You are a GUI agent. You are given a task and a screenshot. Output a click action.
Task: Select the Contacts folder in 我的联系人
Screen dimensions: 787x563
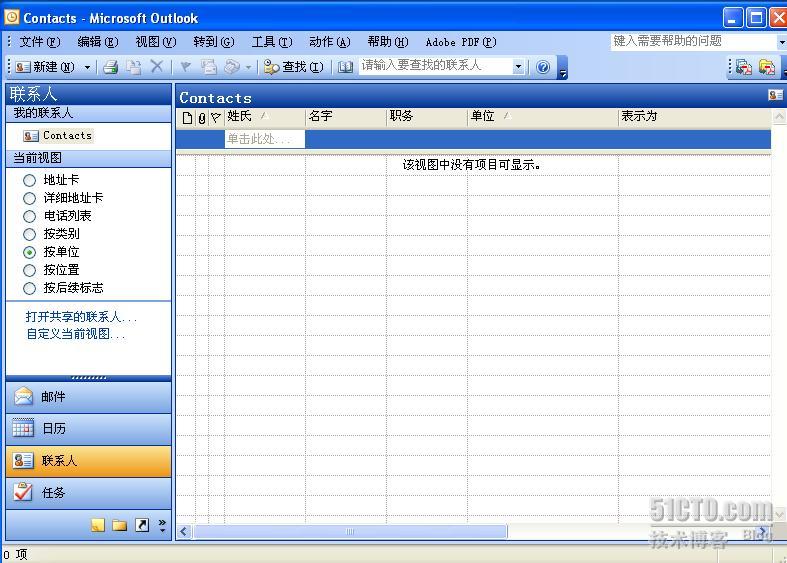58,135
